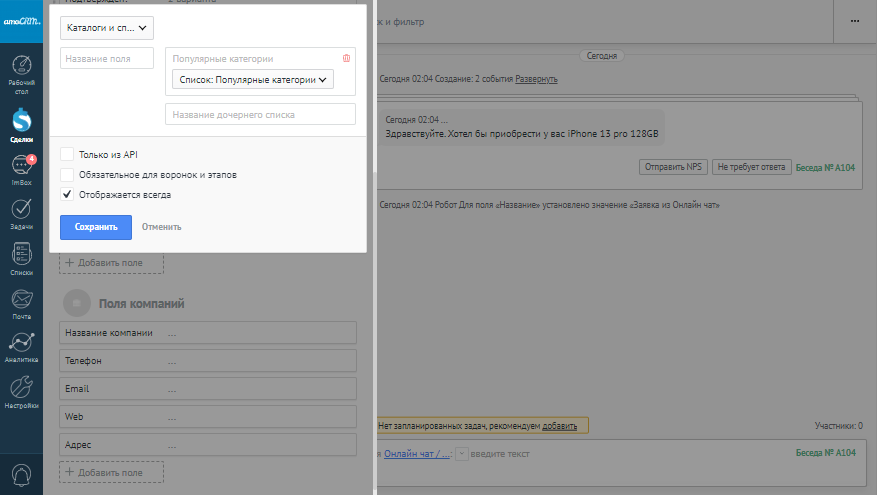Image resolution: width=877 pixels, height=495 pixels.
Task: Open imBox messages icon
Action: (x=21, y=170)
